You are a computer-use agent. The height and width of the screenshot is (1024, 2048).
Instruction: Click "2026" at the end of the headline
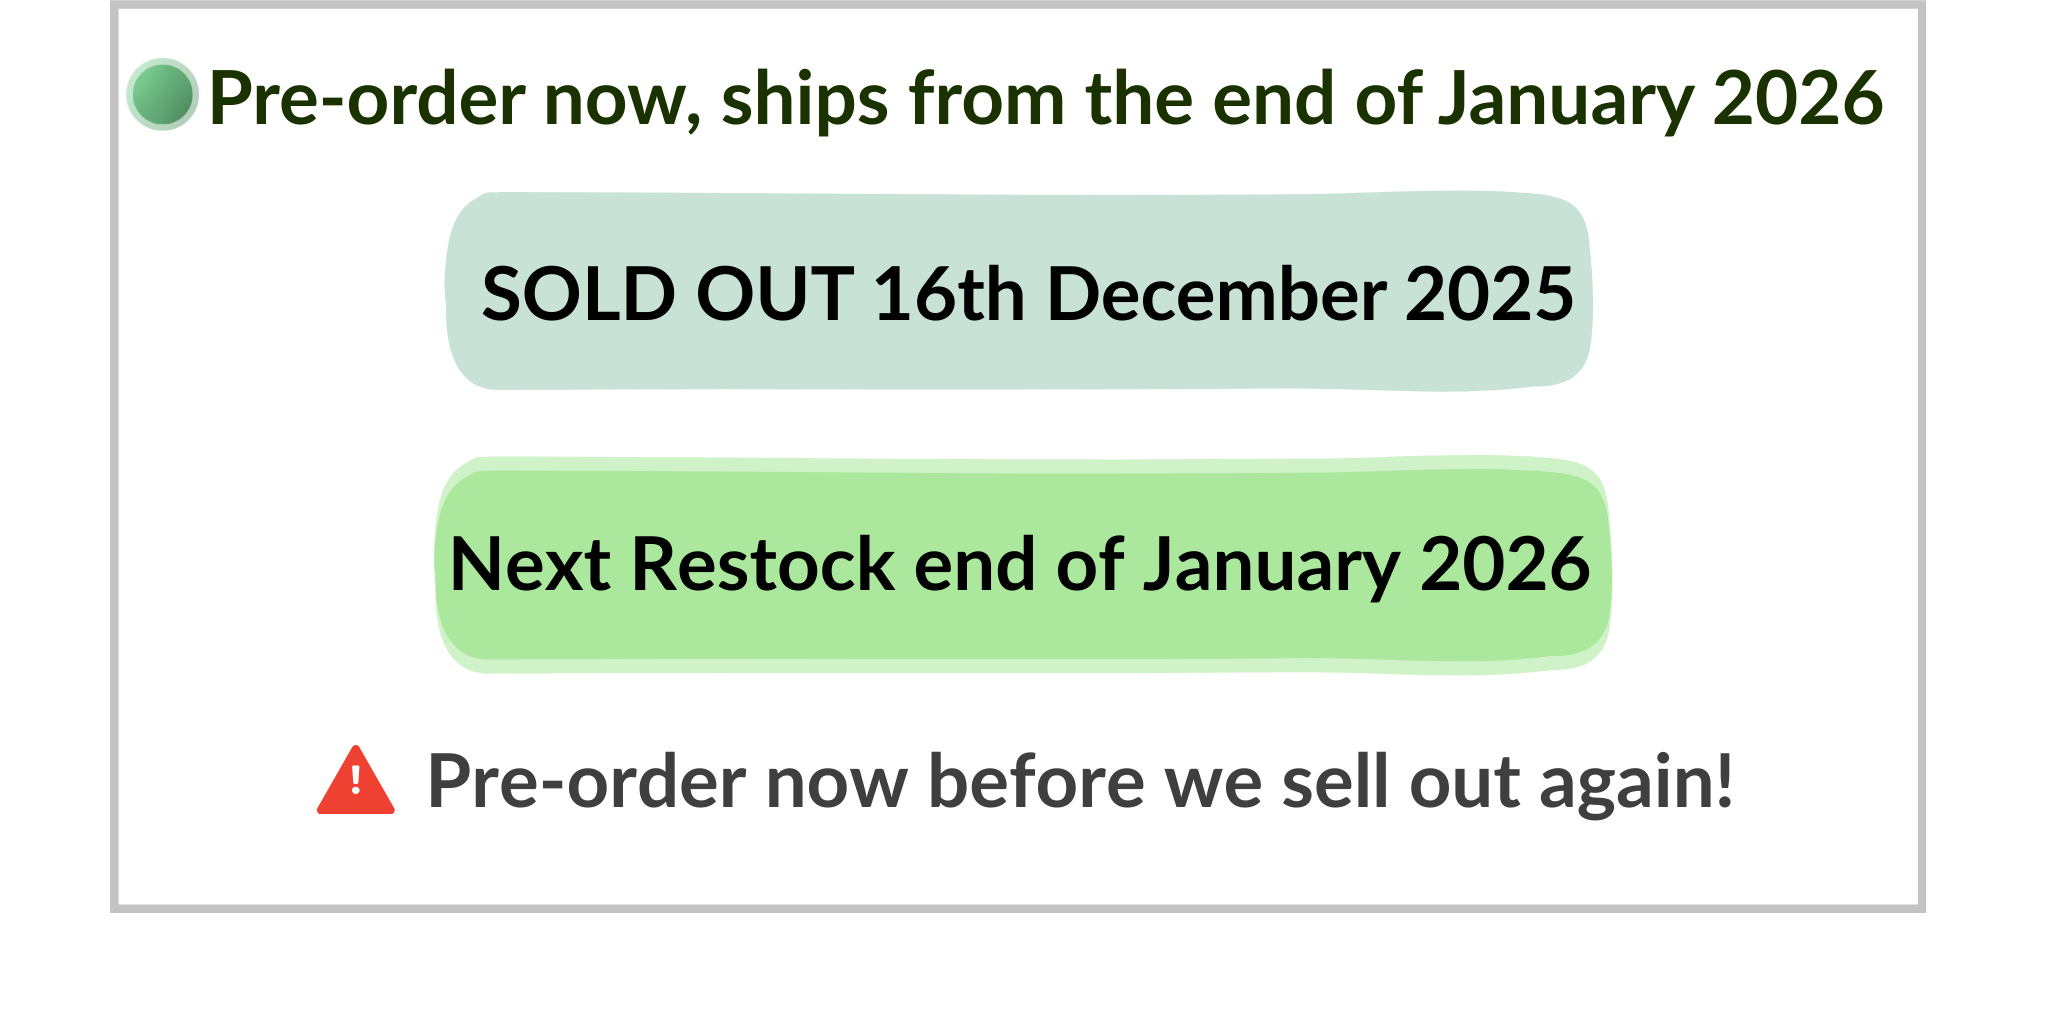(1797, 99)
